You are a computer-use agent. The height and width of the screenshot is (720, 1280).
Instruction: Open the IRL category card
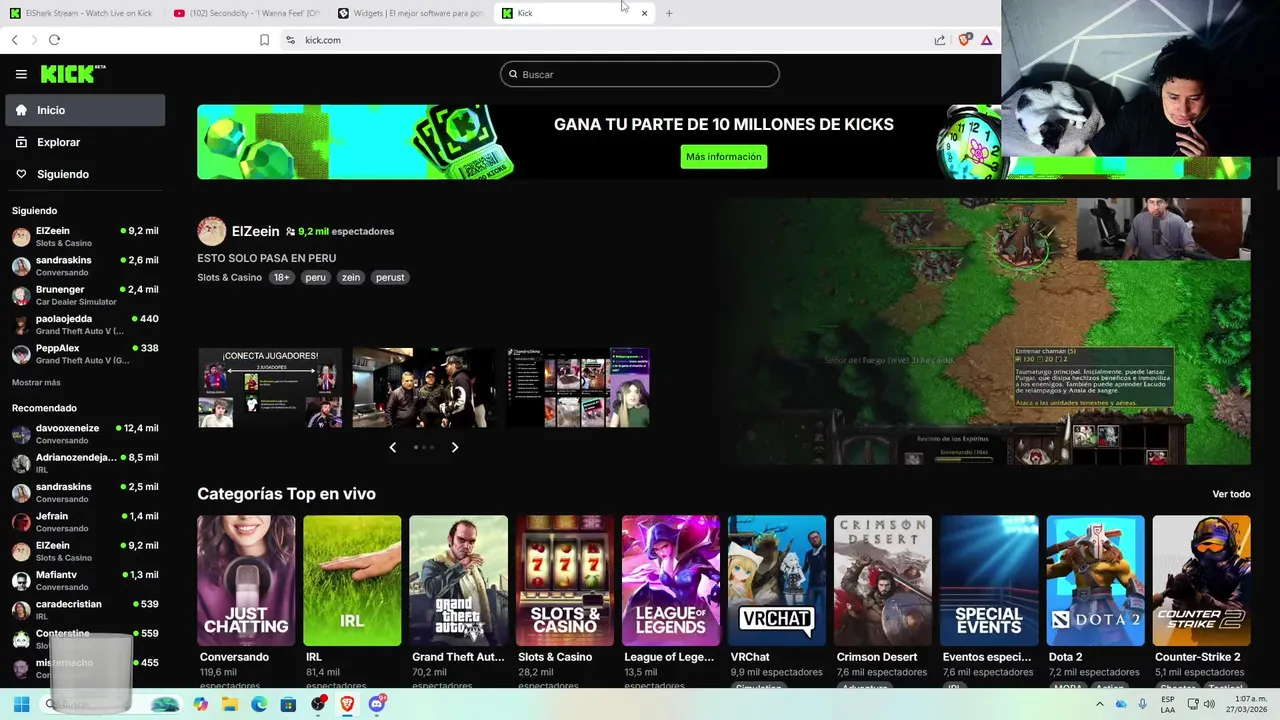pos(352,580)
